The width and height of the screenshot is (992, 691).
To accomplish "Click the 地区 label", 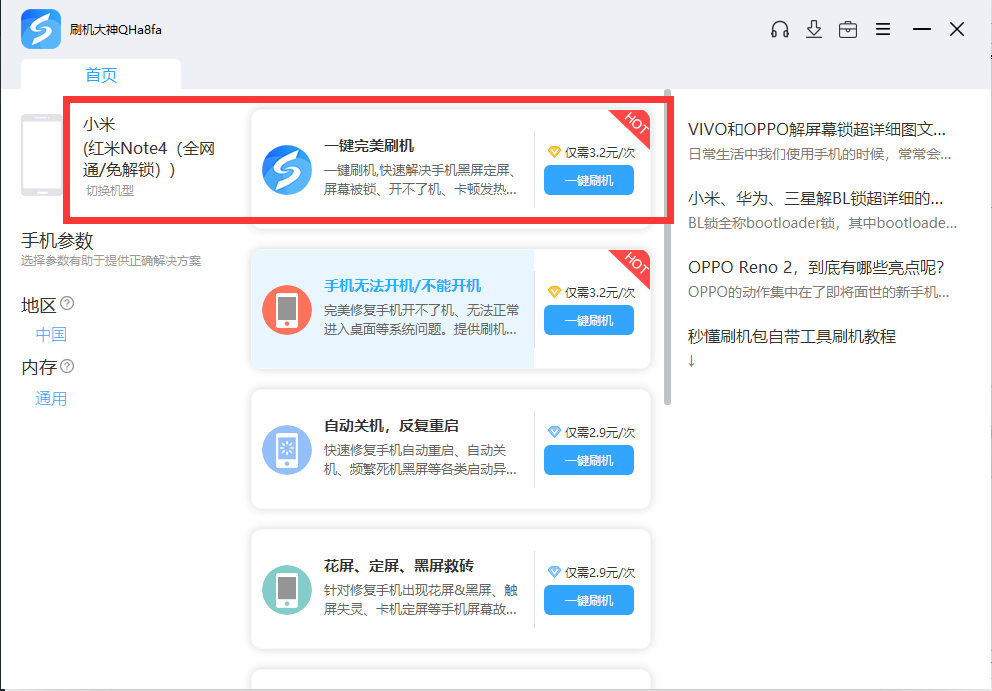I will (x=39, y=305).
